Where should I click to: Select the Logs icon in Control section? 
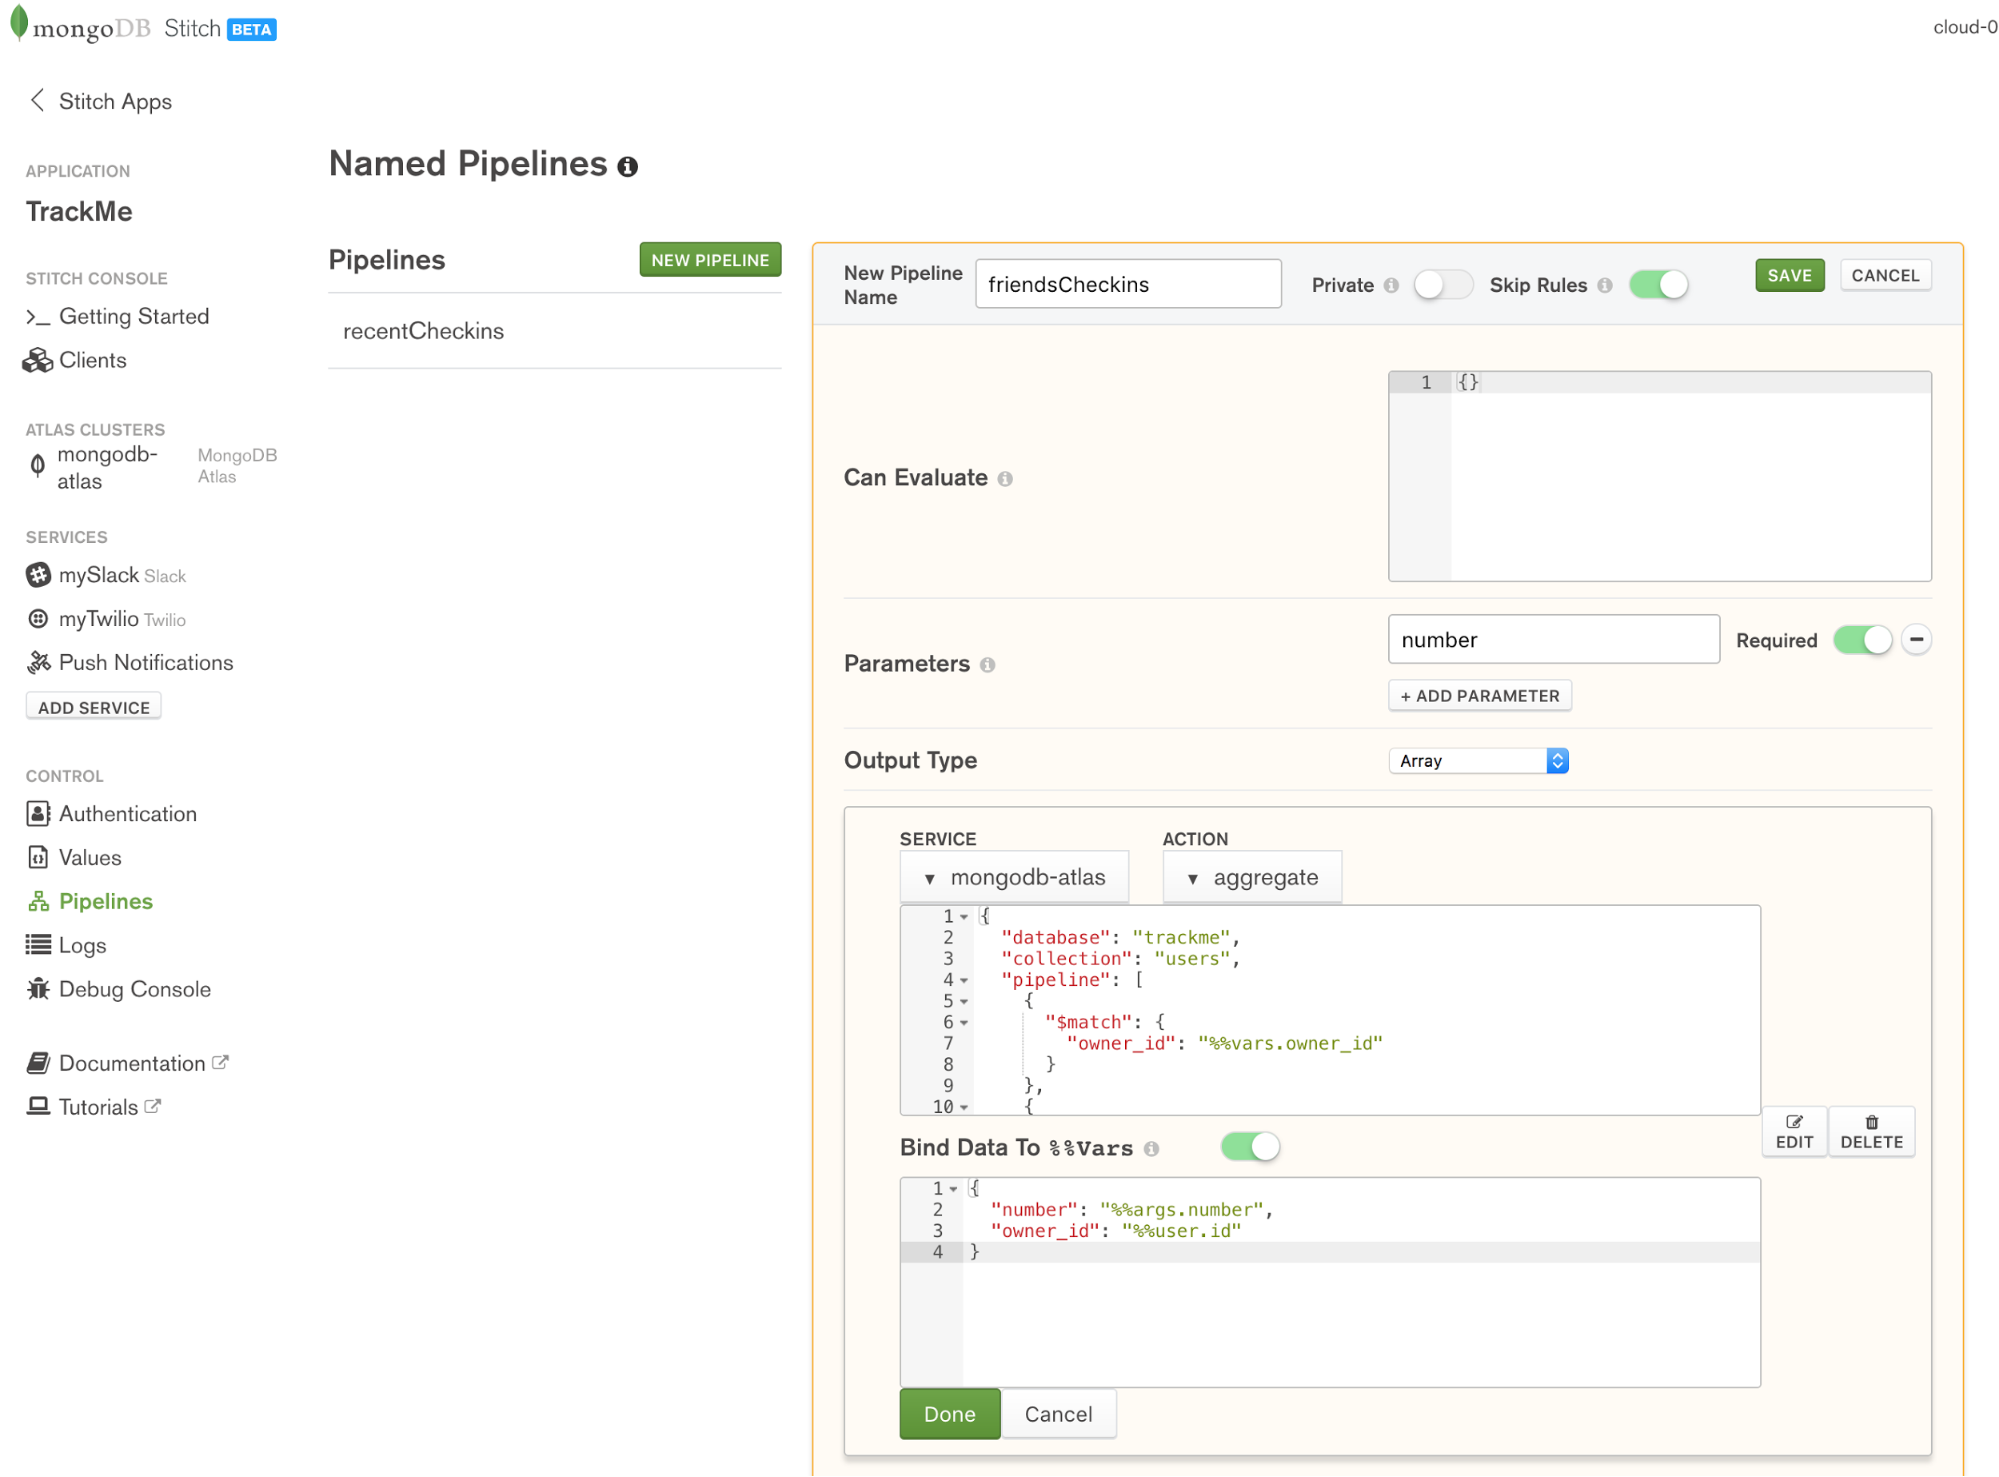(x=38, y=945)
